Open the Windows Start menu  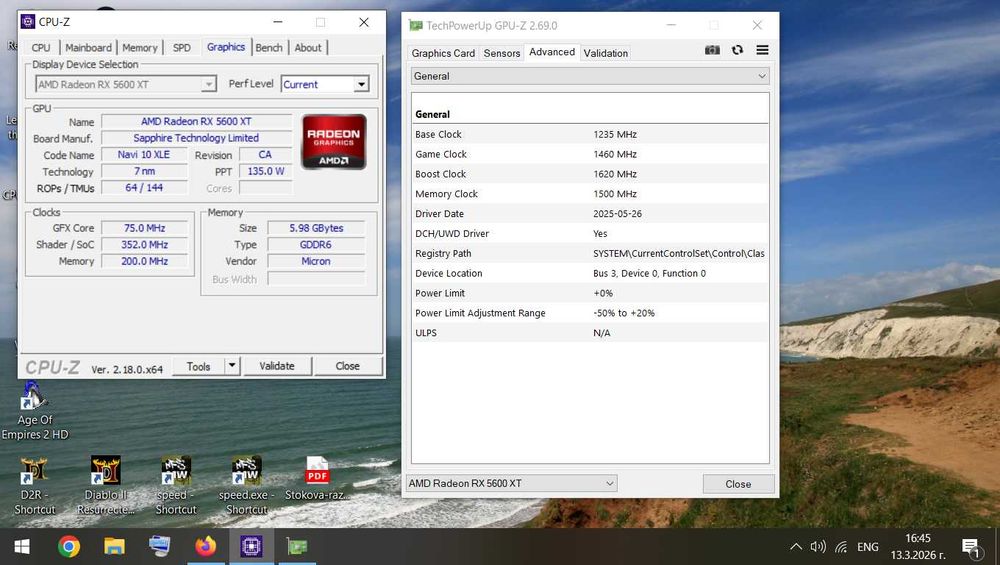[22, 547]
